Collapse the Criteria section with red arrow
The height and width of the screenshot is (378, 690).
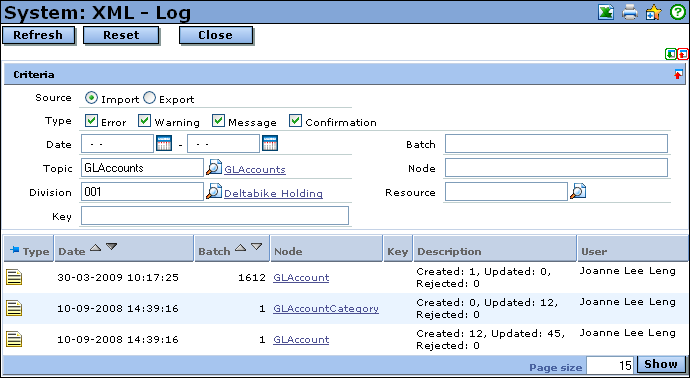click(x=678, y=74)
